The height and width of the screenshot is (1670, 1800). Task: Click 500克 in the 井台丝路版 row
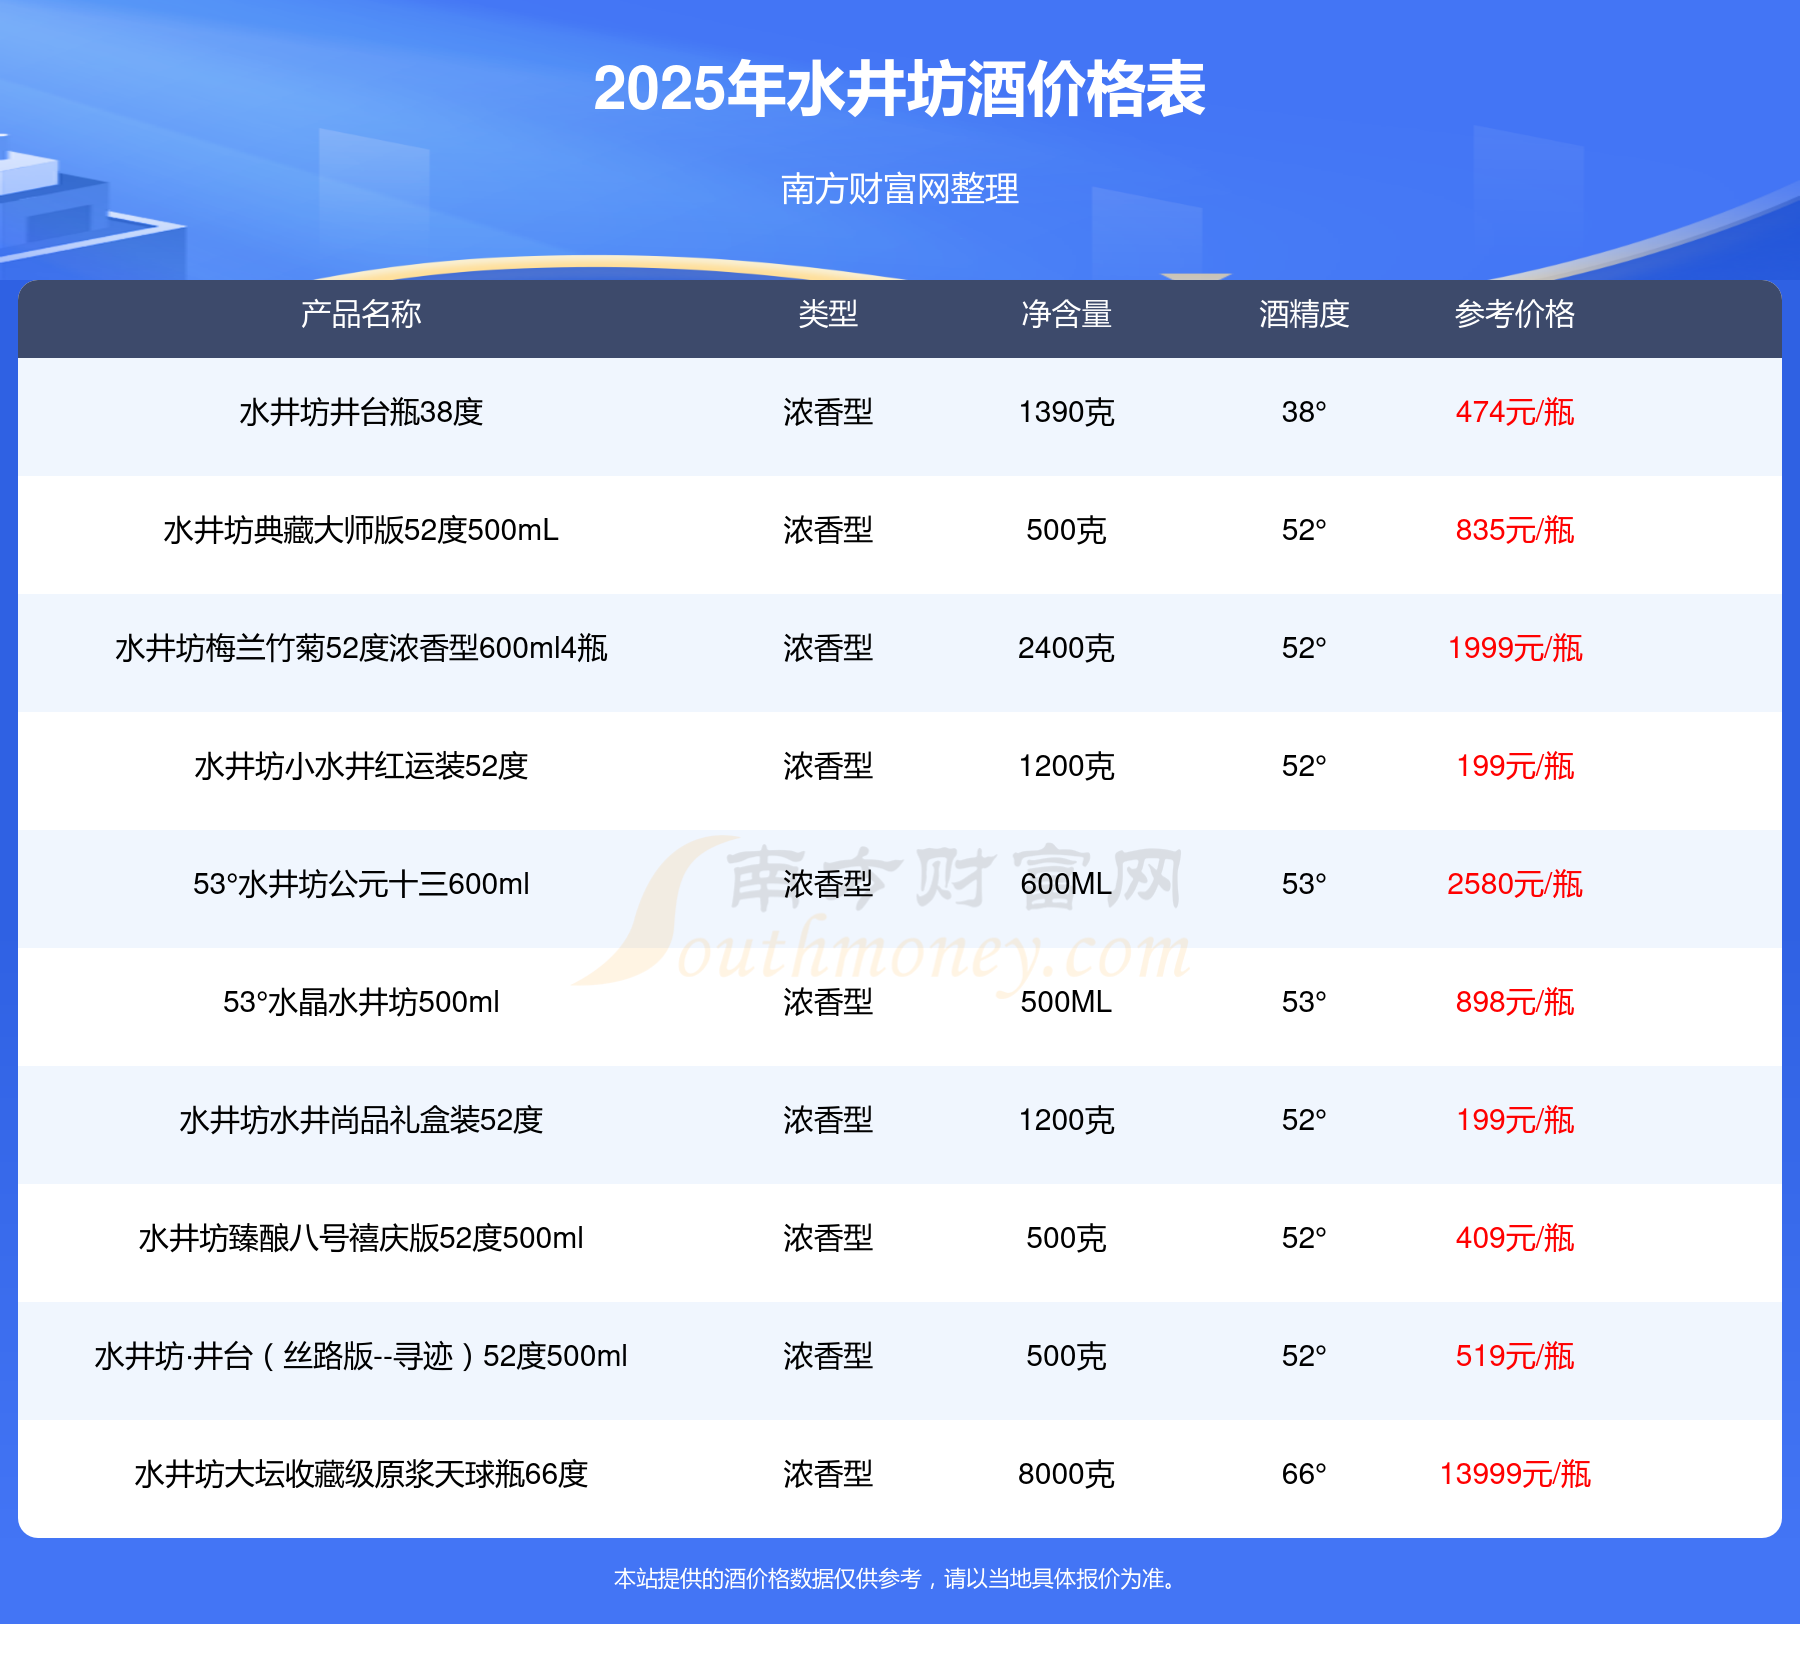(x=1066, y=1356)
